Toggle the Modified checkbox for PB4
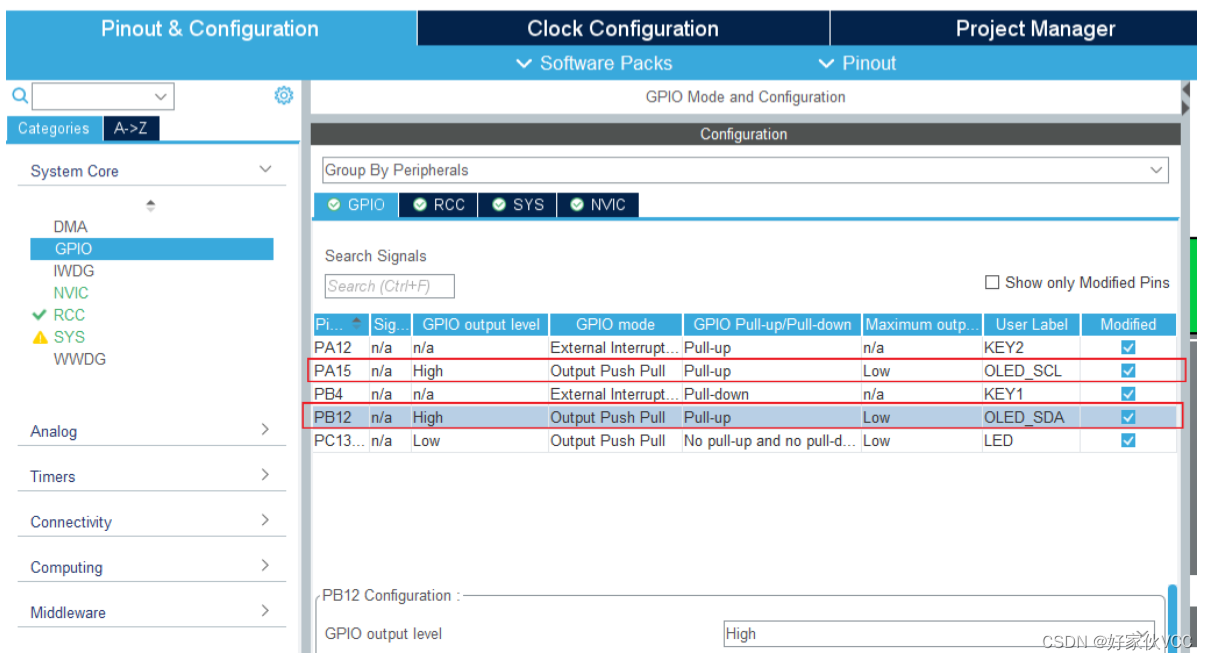Viewport: 1208px width, 660px height. click(1128, 394)
